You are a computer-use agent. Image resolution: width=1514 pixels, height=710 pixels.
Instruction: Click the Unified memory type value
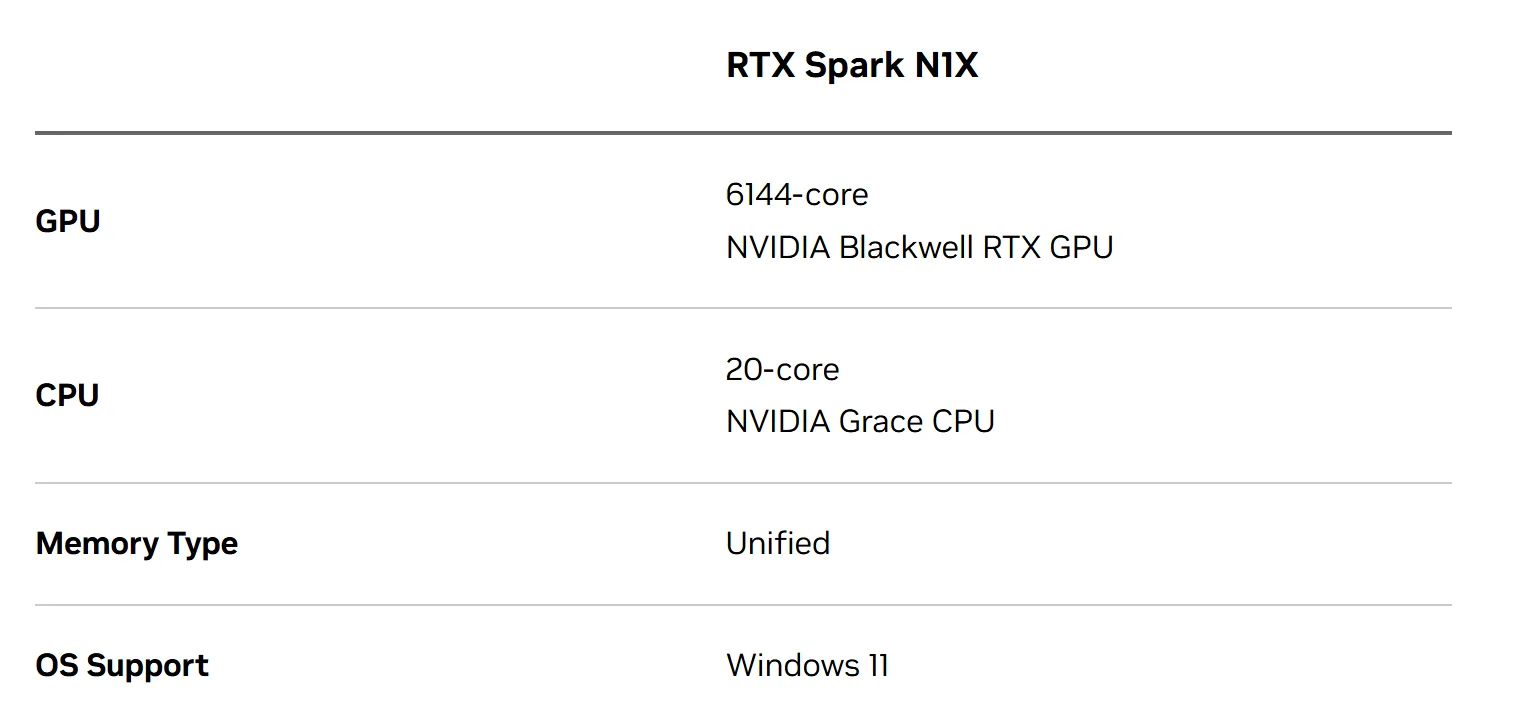[x=778, y=543]
